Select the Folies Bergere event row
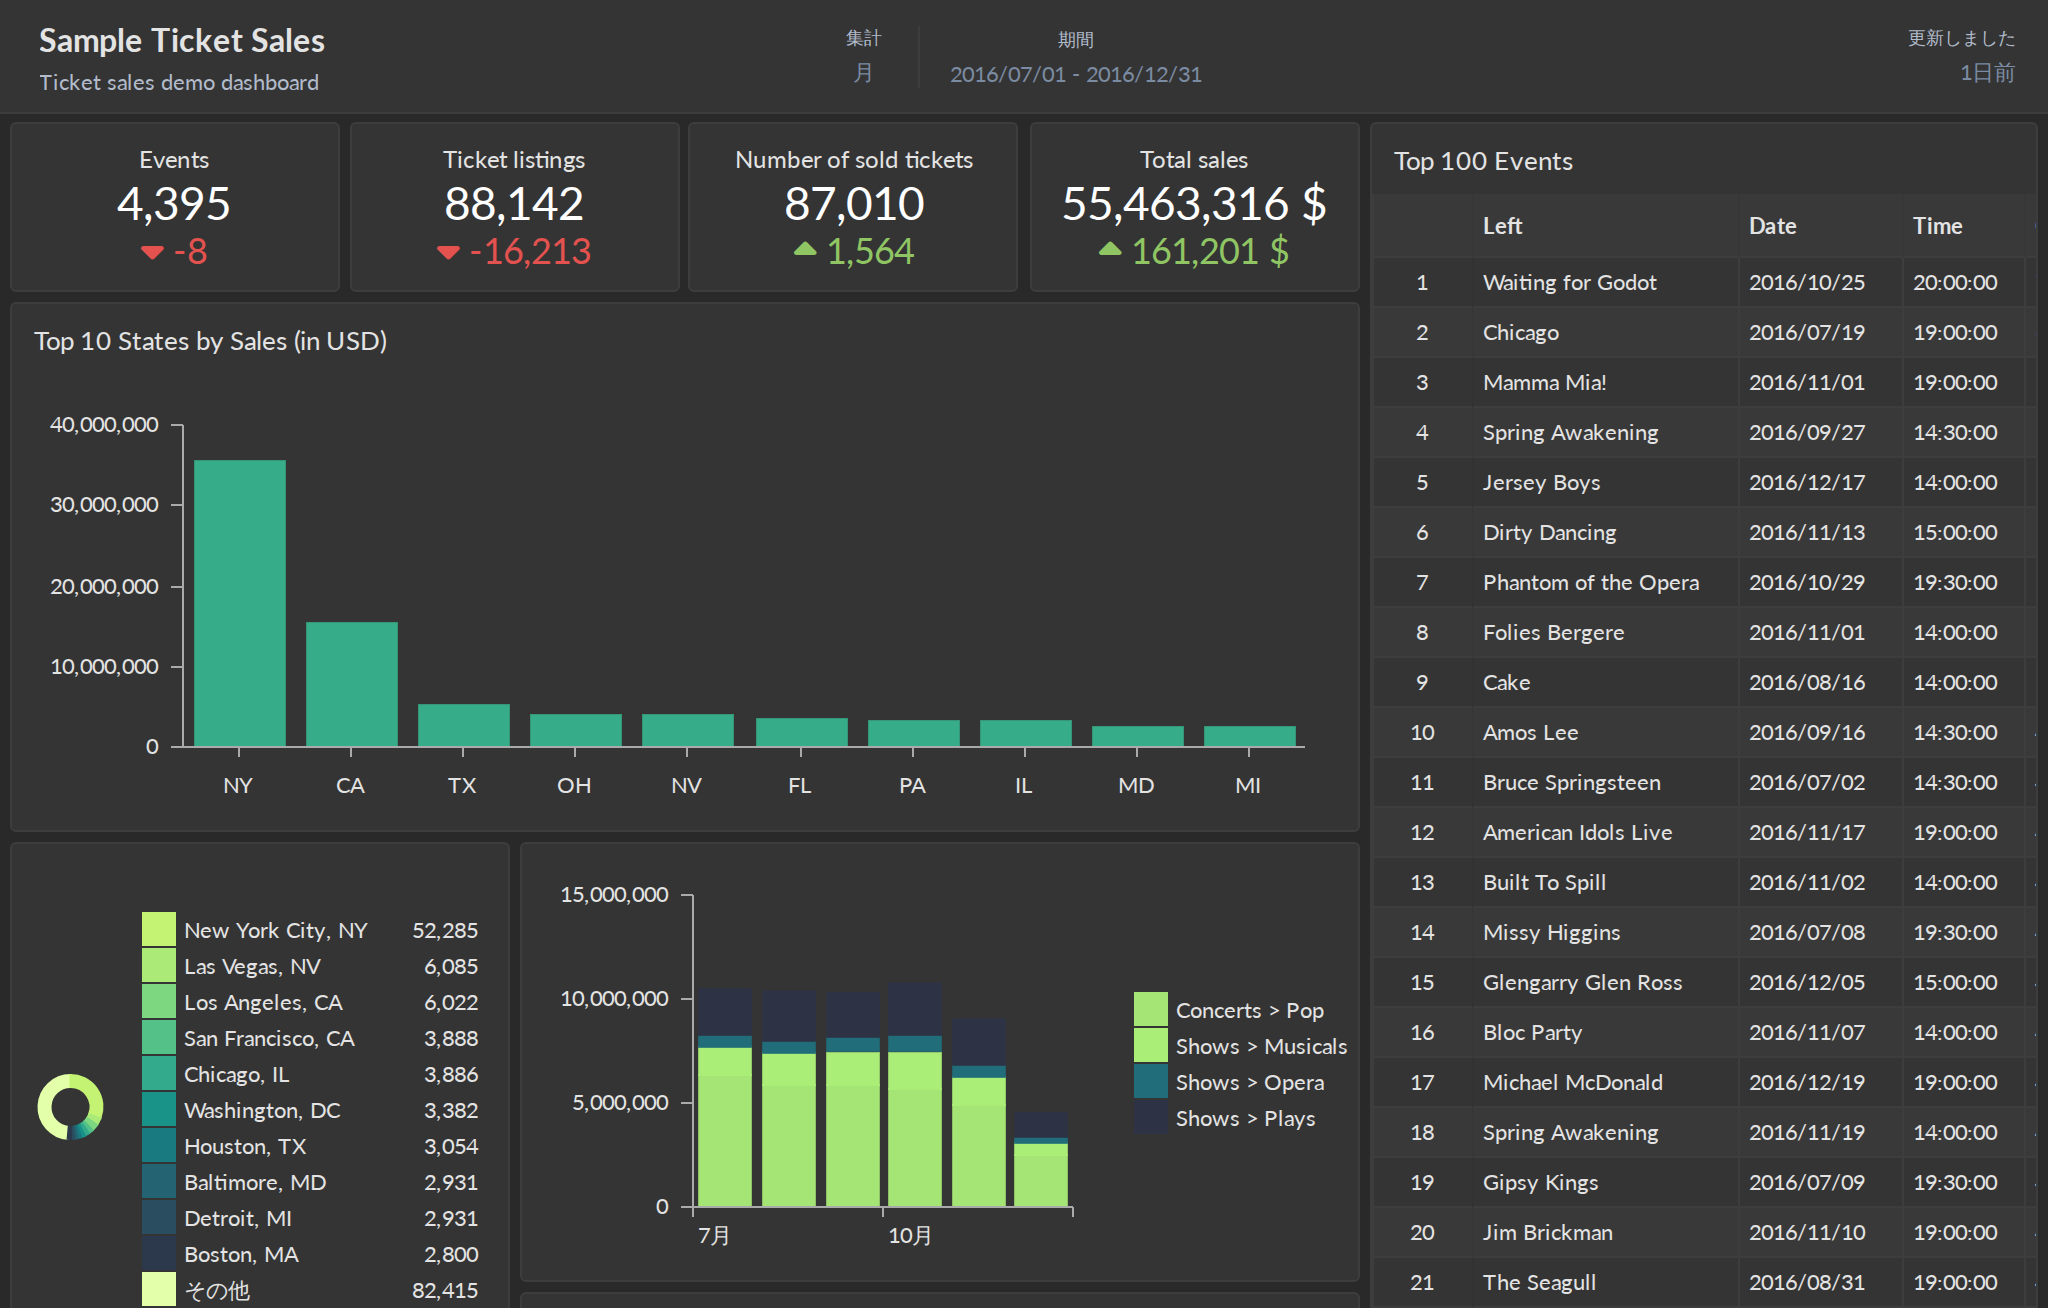 [x=1704, y=632]
